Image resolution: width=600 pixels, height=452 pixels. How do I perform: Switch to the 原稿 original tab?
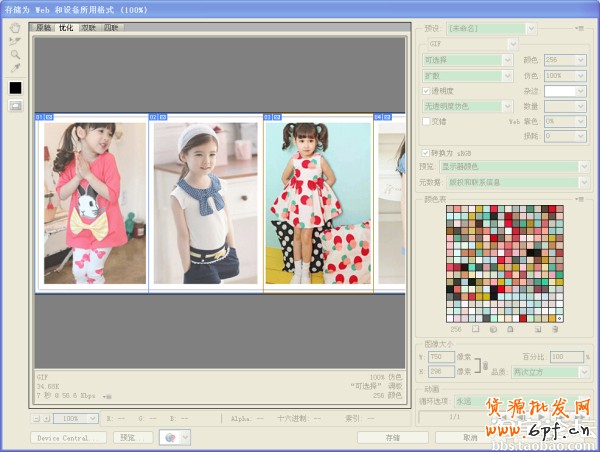pos(44,28)
